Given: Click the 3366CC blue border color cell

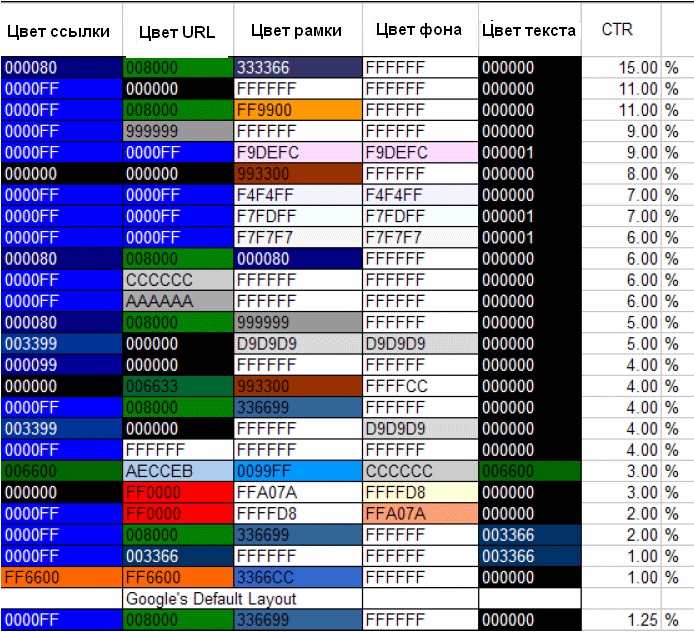Looking at the screenshot, I should pos(297,577).
